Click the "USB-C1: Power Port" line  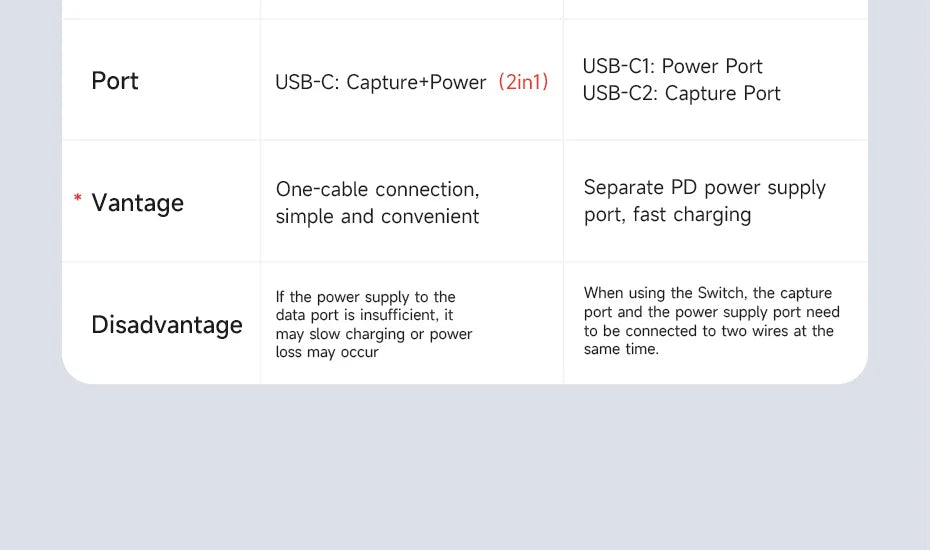[x=672, y=67]
